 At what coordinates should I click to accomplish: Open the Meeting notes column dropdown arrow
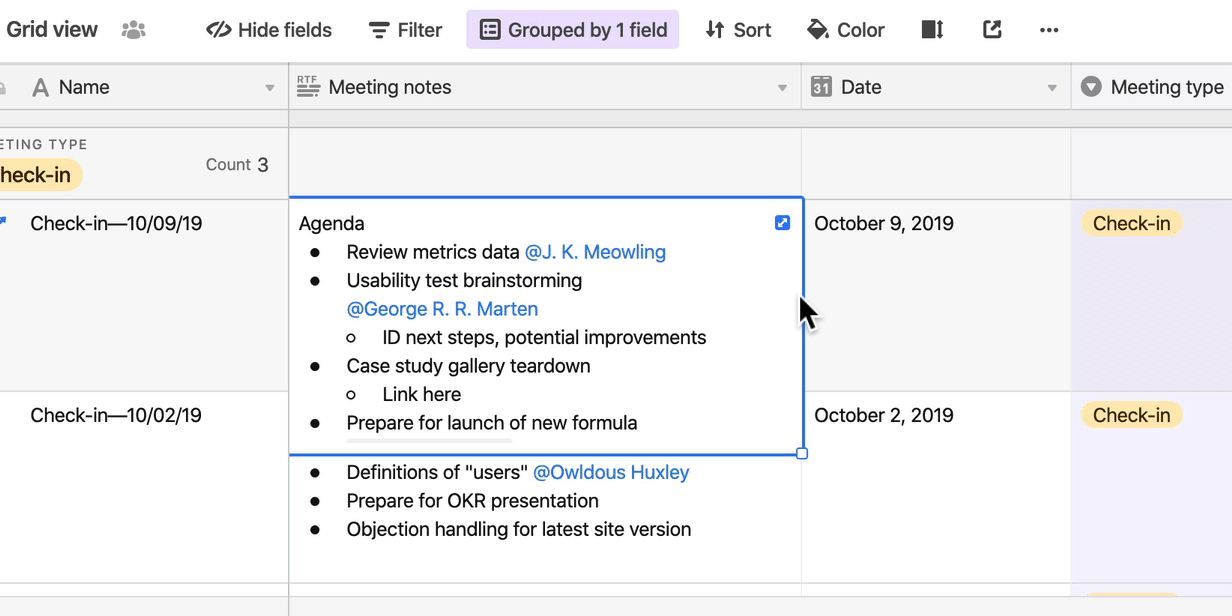point(782,88)
